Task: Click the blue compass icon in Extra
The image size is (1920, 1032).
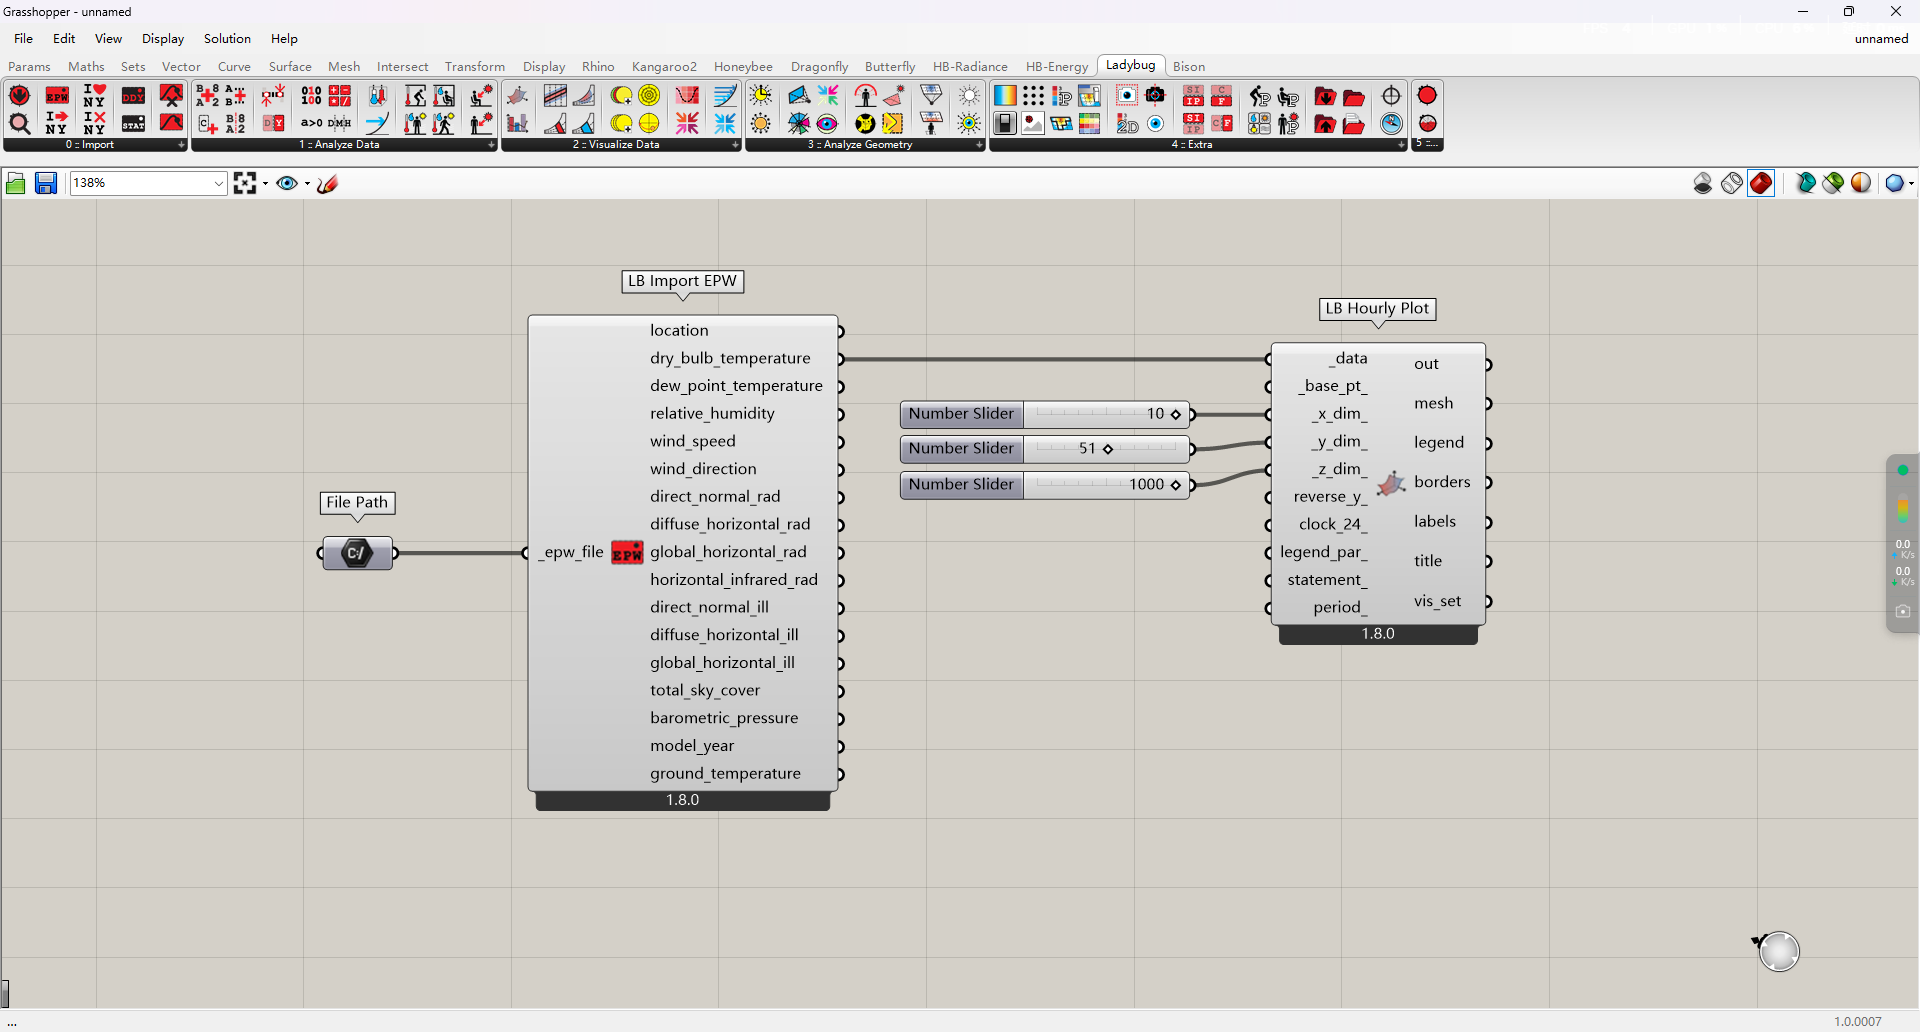Action: coord(1391,123)
